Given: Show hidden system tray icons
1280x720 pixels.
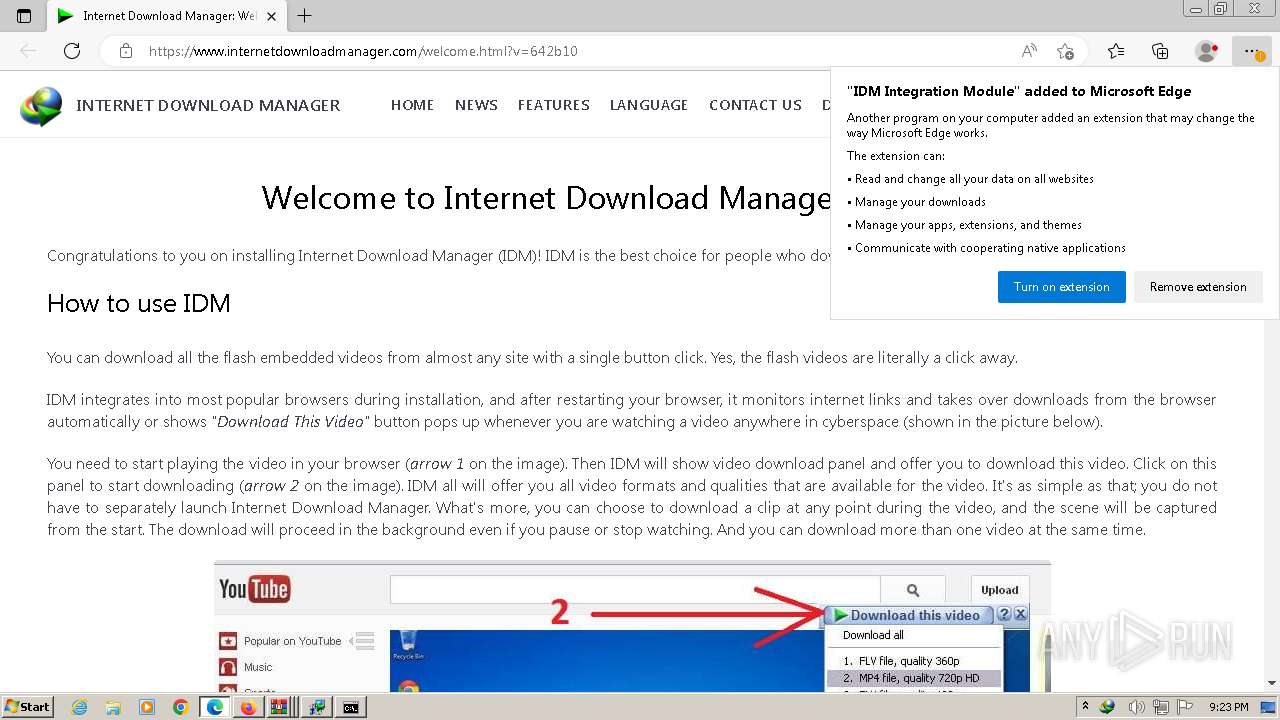Looking at the screenshot, I should [1085, 707].
